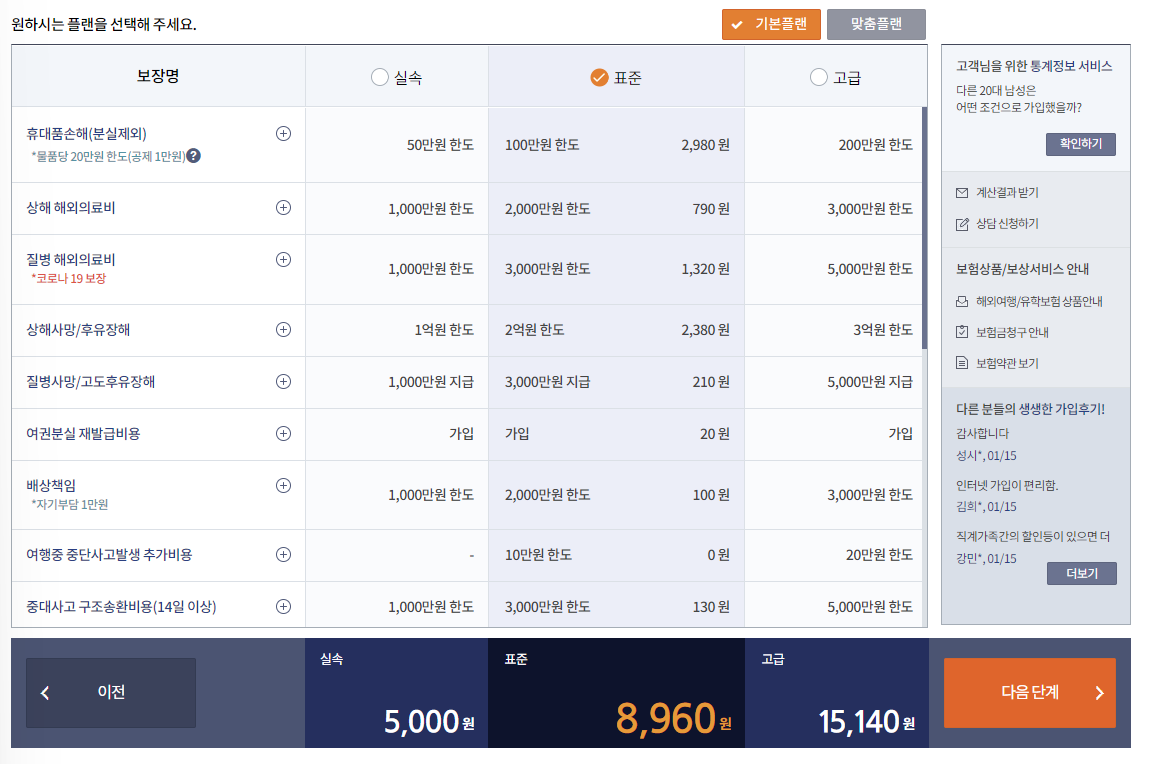This screenshot has width=1150, height=764.
Task: Open 계산결과 받기 link
Action: pos(1007,193)
